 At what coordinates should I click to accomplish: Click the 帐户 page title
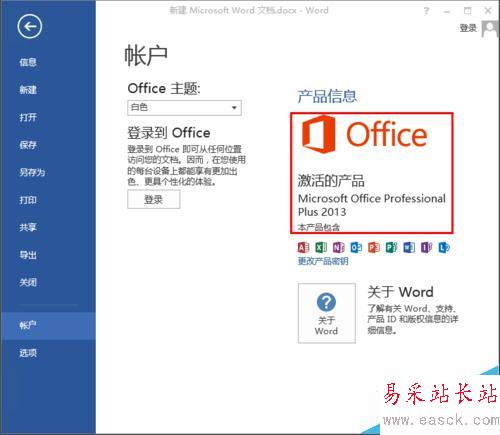146,56
